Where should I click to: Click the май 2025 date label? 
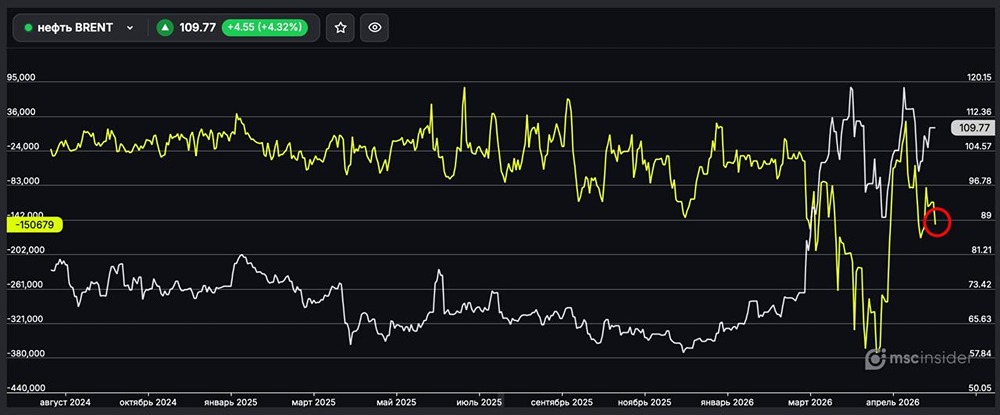(397, 403)
